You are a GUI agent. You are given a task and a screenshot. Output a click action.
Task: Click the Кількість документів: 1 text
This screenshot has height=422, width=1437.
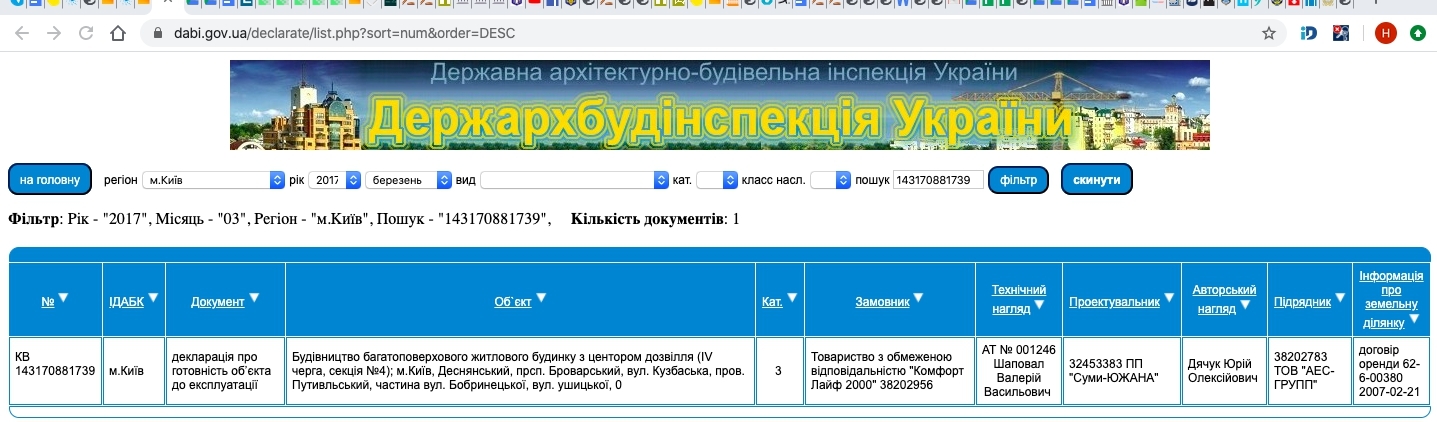(x=655, y=219)
